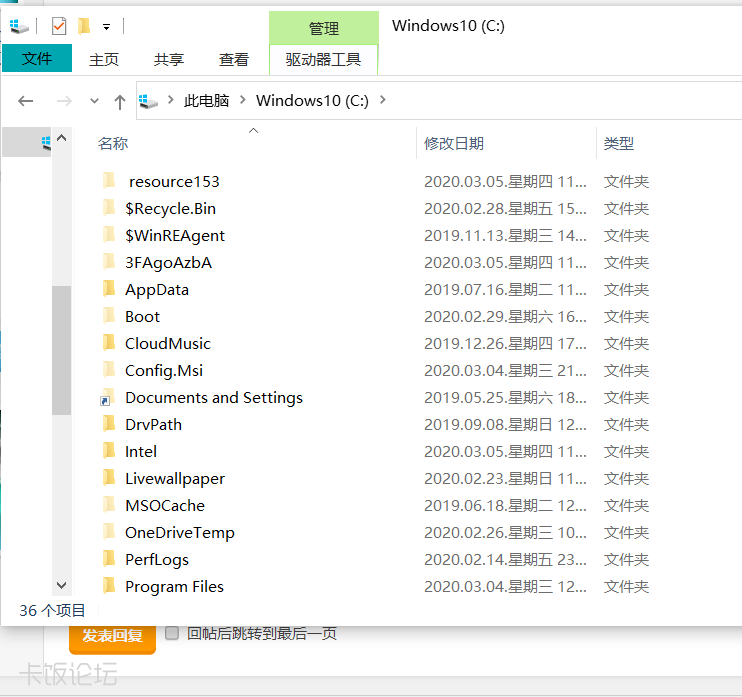The height and width of the screenshot is (697, 742).
Task: Go back with the back arrow
Action: click(x=26, y=101)
